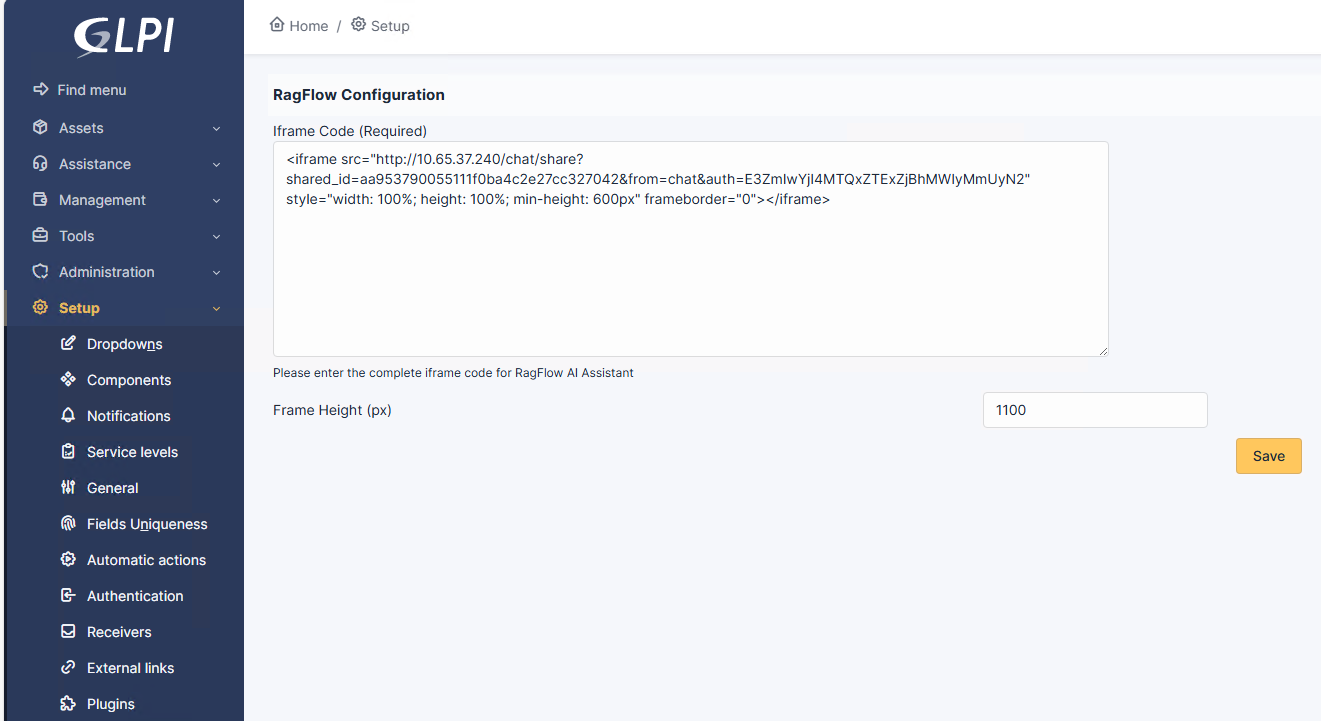Click the External links chain icon

[x=68, y=668]
